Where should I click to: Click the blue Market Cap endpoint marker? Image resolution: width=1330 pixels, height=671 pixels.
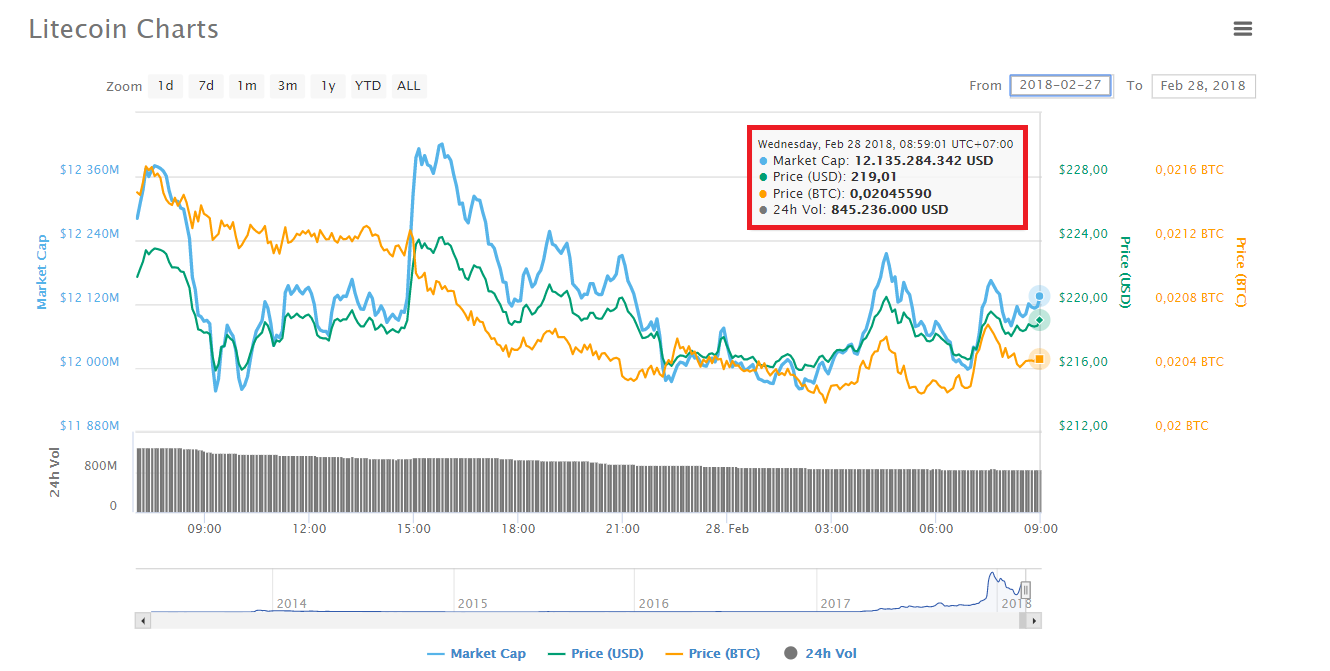(x=1040, y=296)
